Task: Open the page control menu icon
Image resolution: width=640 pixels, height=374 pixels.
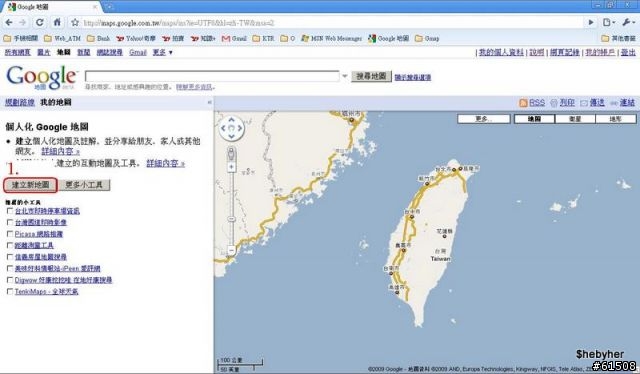Action: pyautogui.click(x=609, y=22)
